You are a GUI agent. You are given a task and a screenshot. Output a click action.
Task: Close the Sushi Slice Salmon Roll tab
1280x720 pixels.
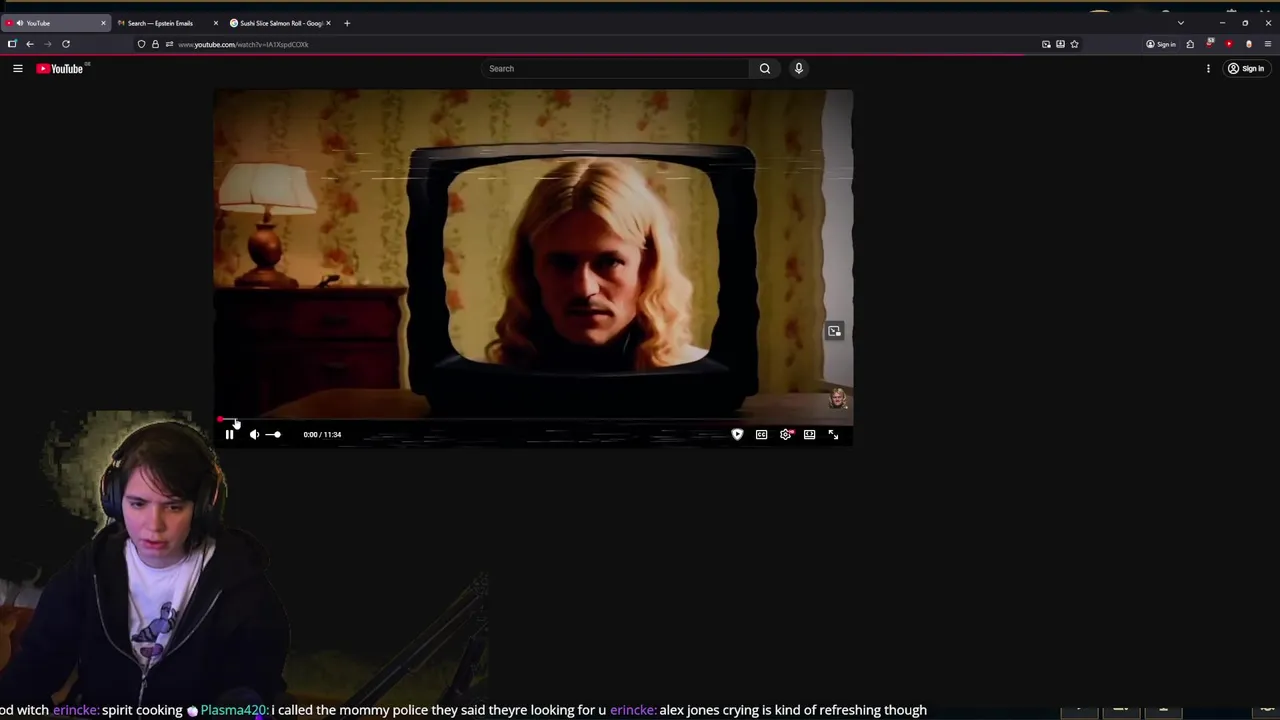[328, 23]
